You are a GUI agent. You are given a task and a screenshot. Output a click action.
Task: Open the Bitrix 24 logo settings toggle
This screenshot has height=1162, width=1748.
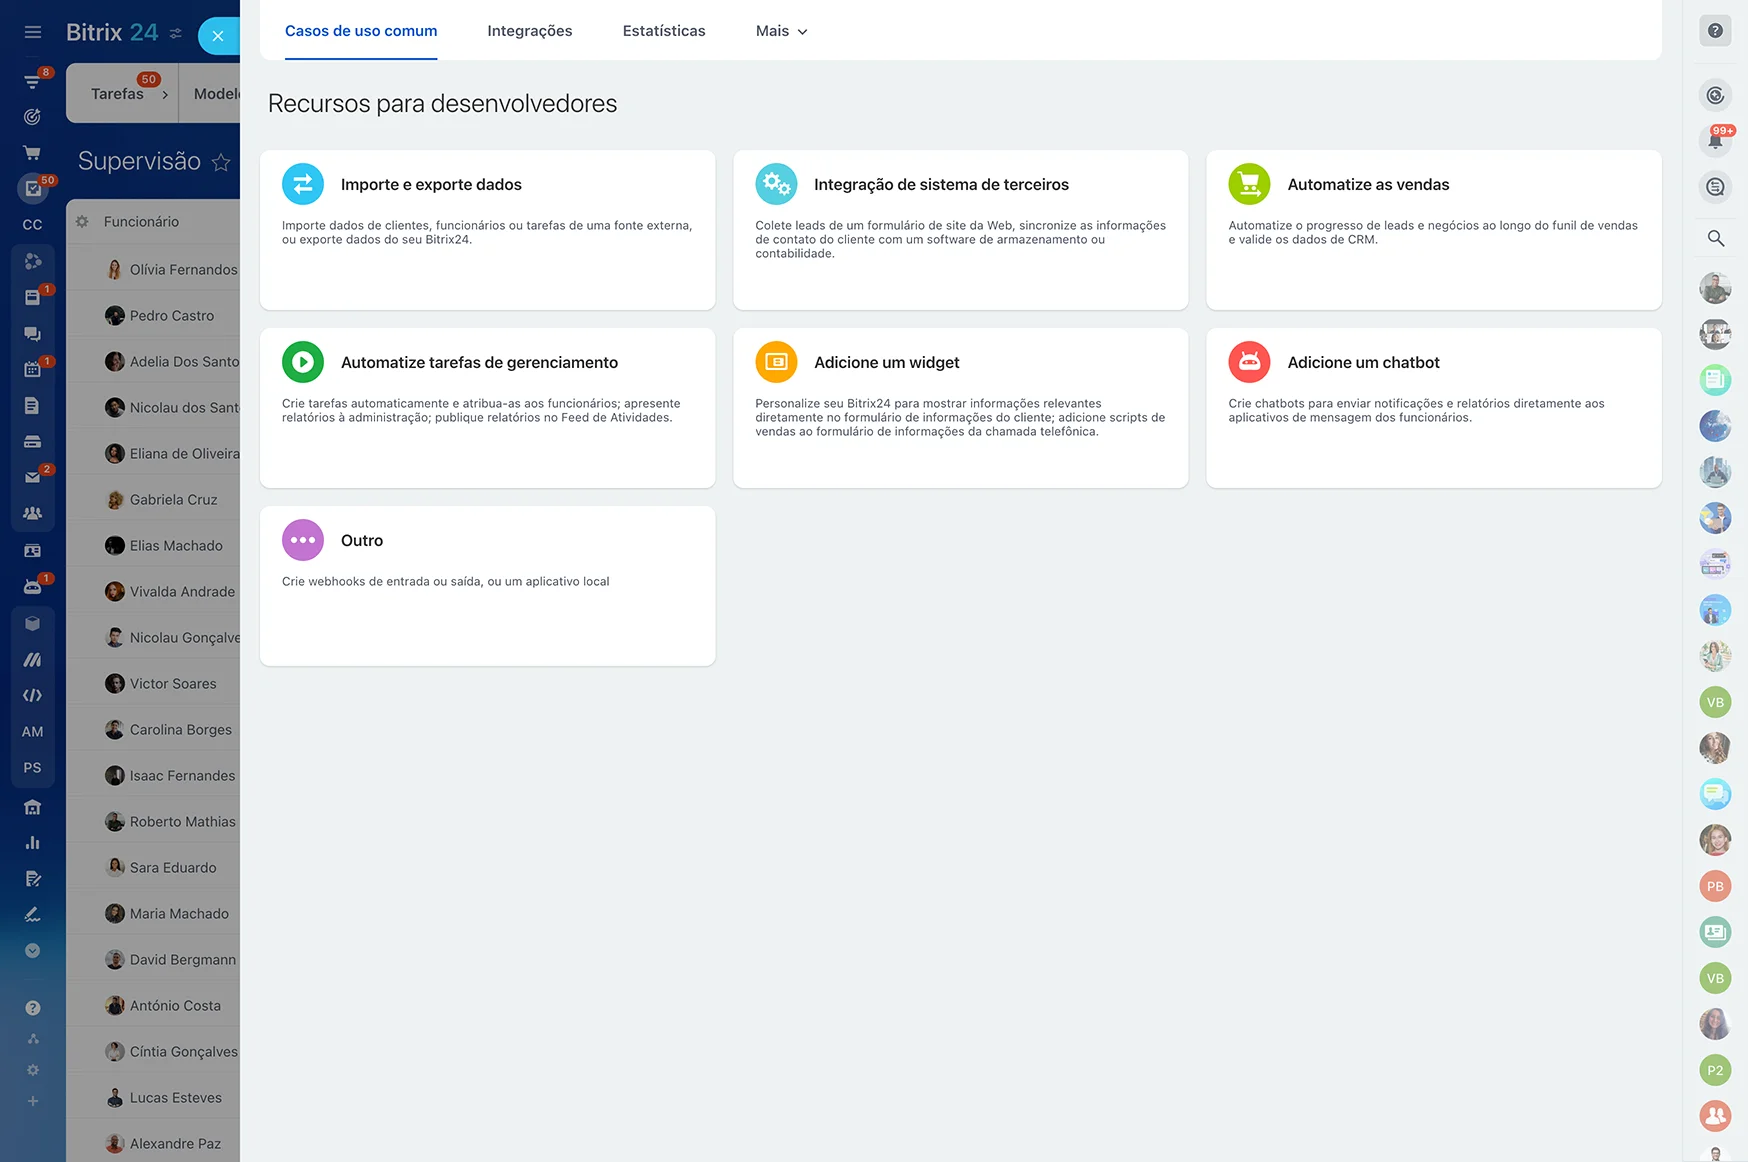click(x=176, y=33)
